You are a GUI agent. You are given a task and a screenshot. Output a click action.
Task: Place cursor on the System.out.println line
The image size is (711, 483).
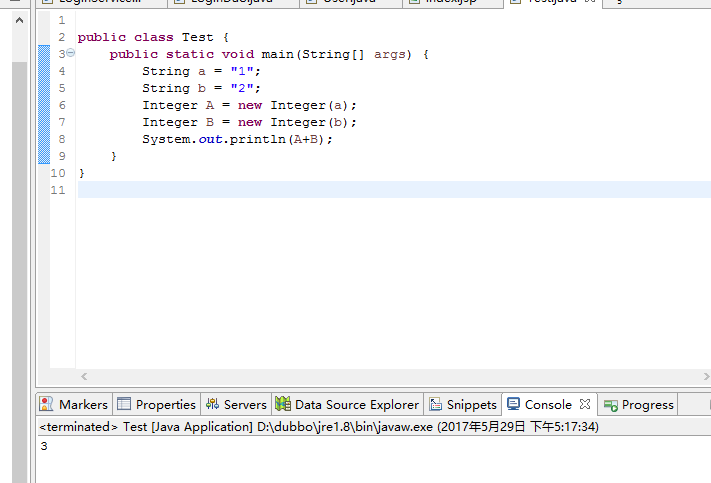tap(236, 139)
